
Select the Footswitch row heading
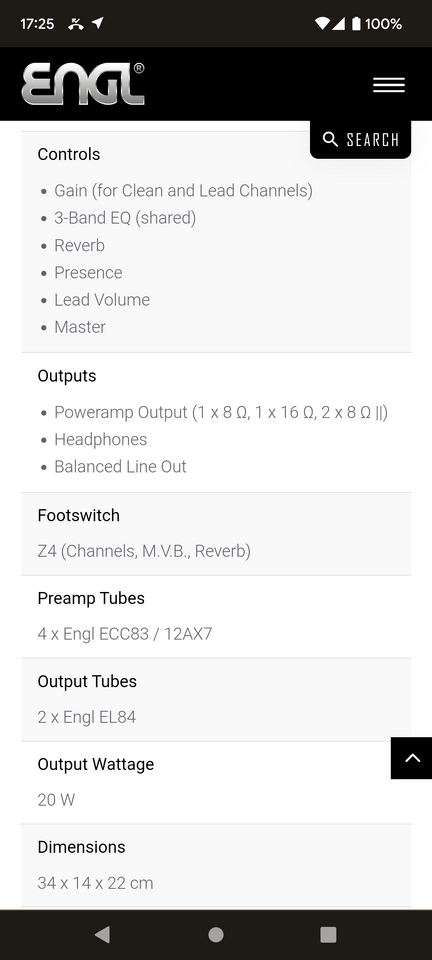pyautogui.click(x=78, y=516)
